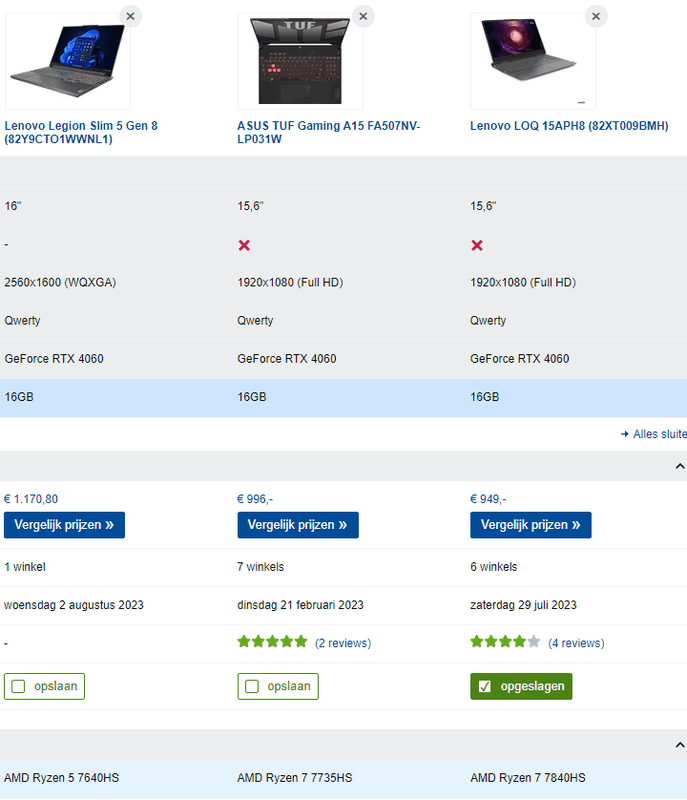Select the dinsdag 21 februari 2023 date

(300, 605)
